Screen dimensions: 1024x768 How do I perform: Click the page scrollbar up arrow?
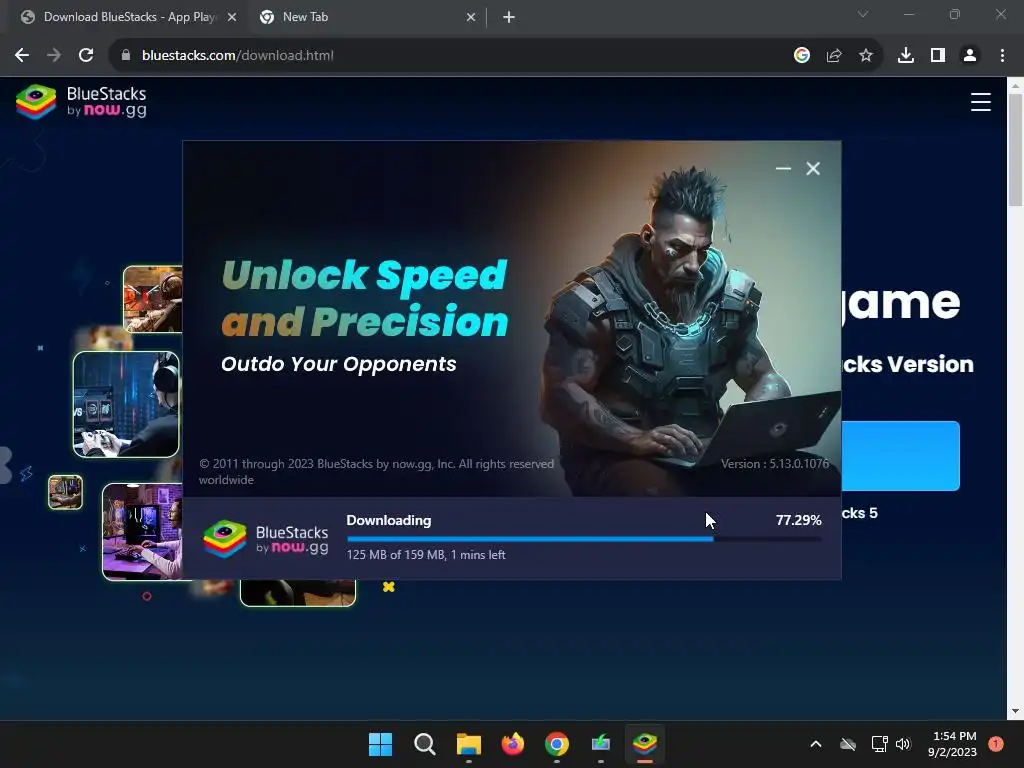(1015, 86)
